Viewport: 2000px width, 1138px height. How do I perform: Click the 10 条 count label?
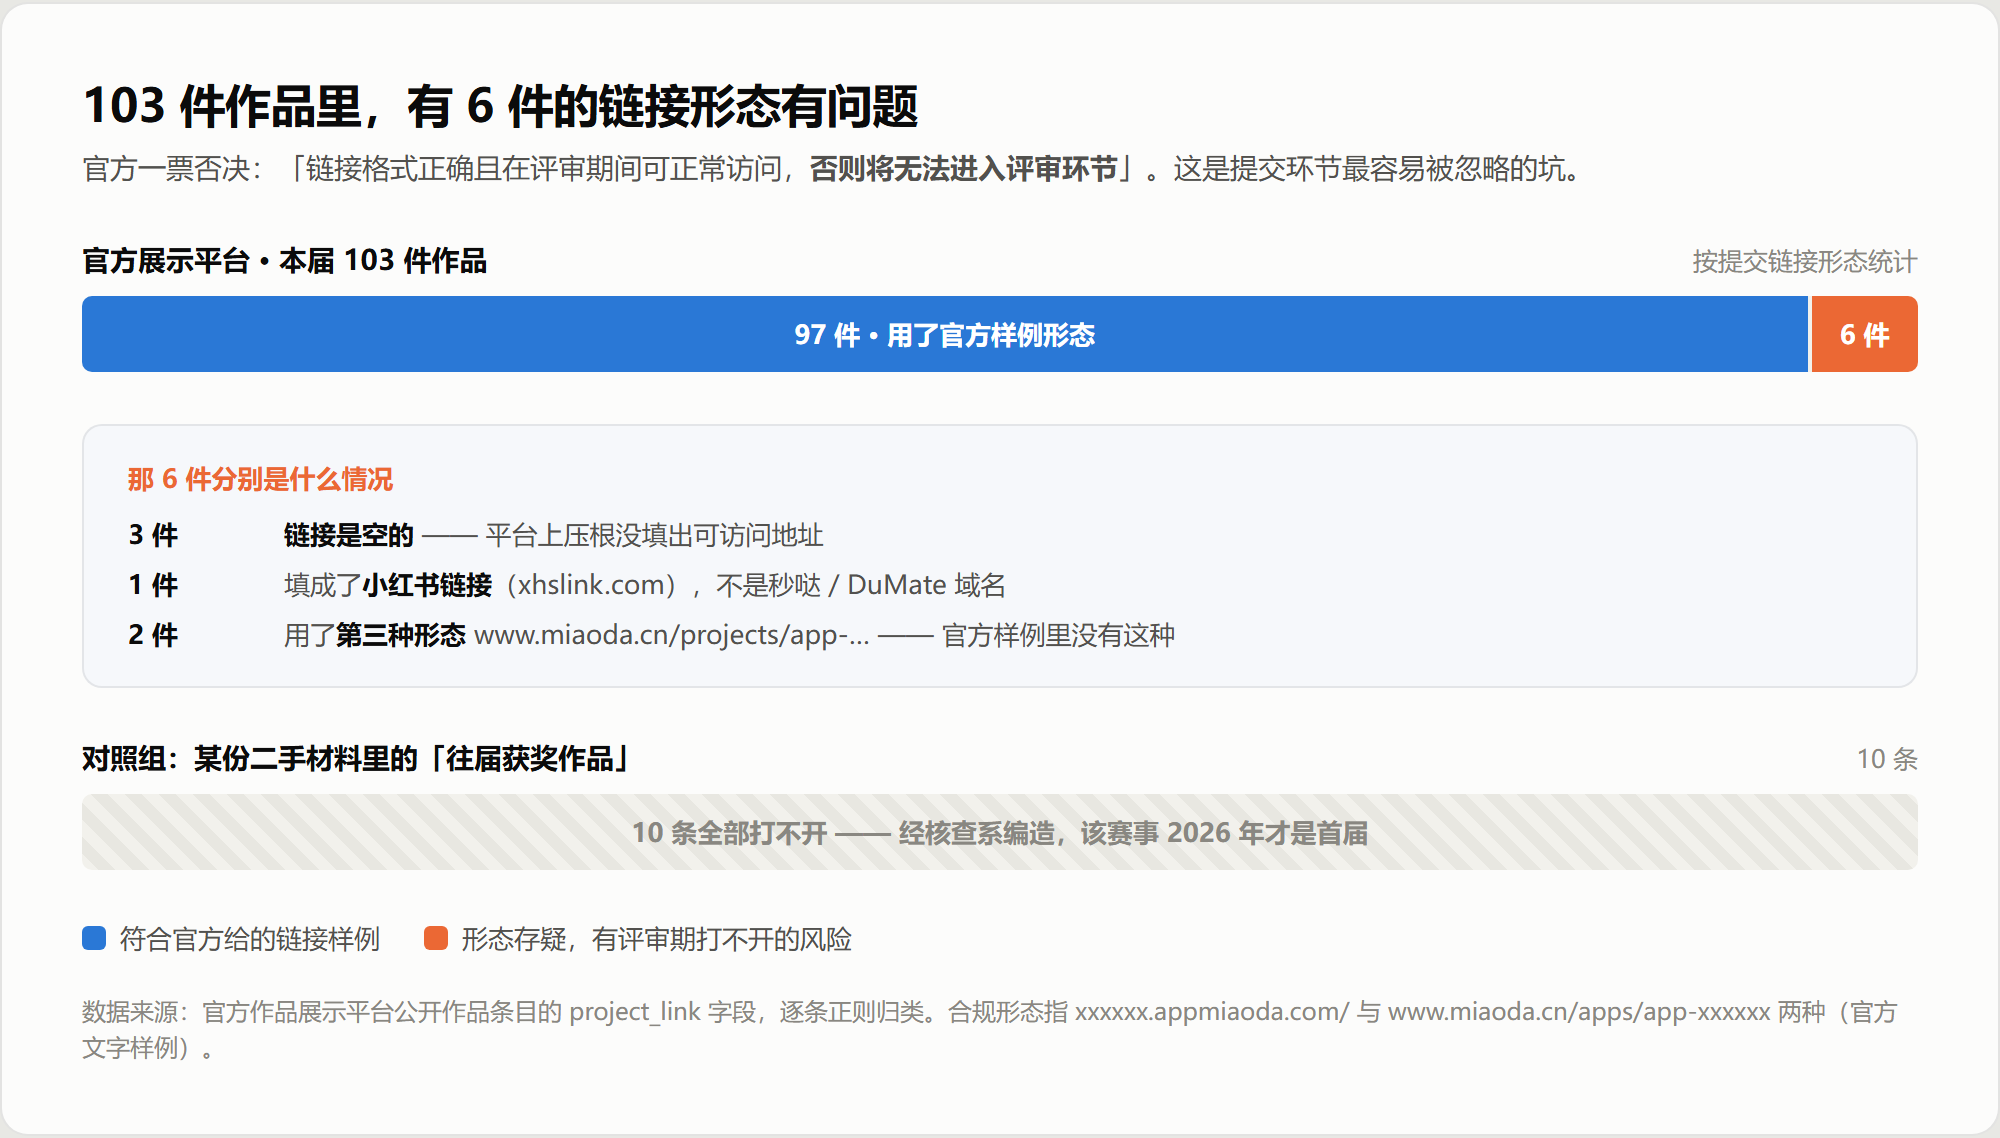[1887, 759]
